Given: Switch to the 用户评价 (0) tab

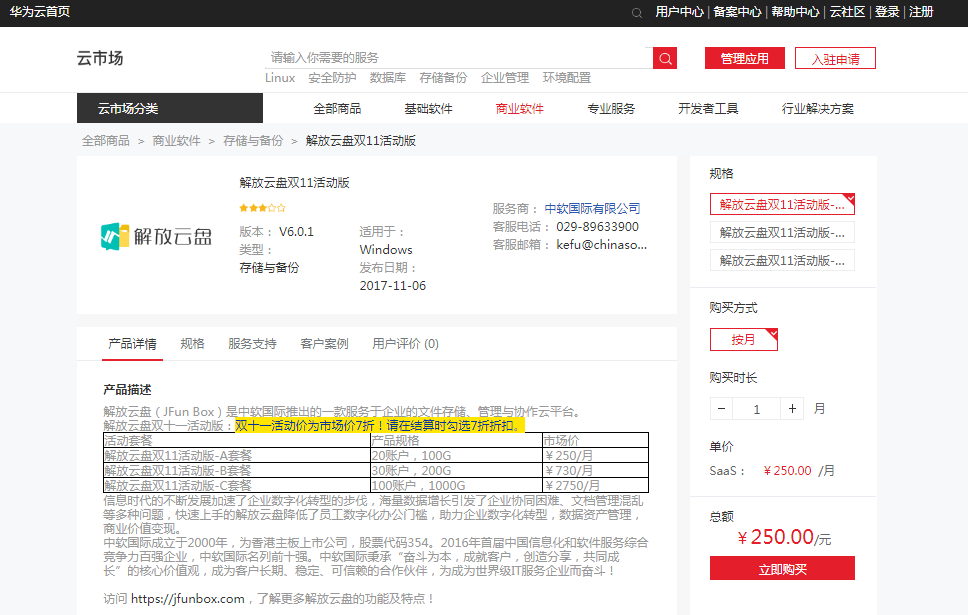Looking at the screenshot, I should pyautogui.click(x=401, y=343).
